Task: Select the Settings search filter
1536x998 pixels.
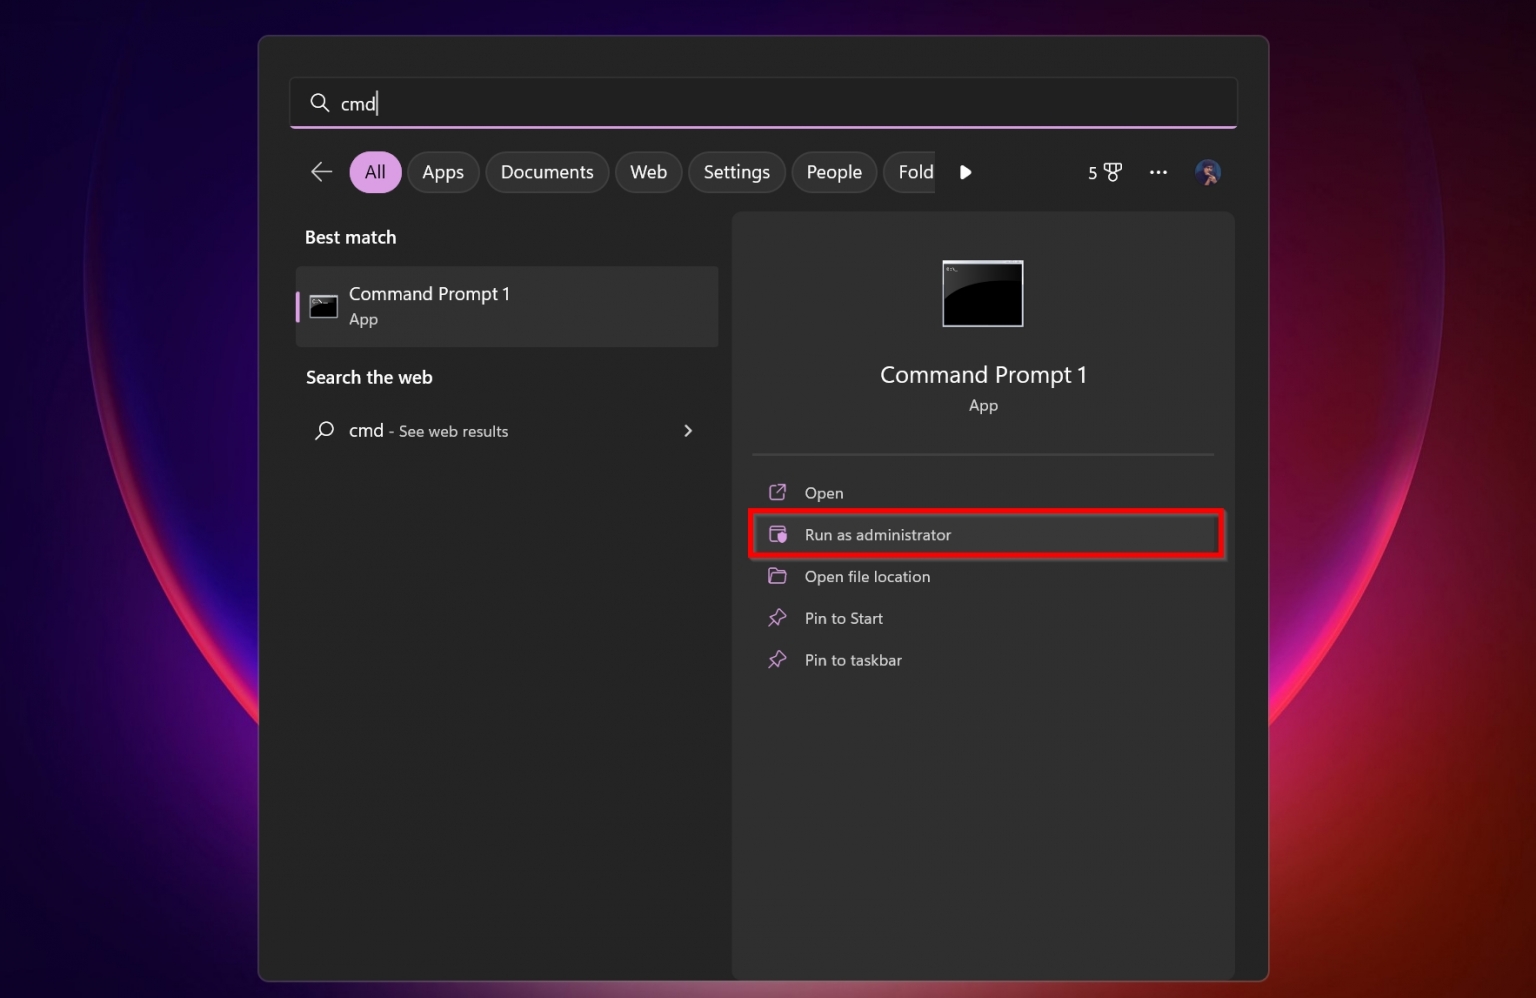Action: (737, 172)
